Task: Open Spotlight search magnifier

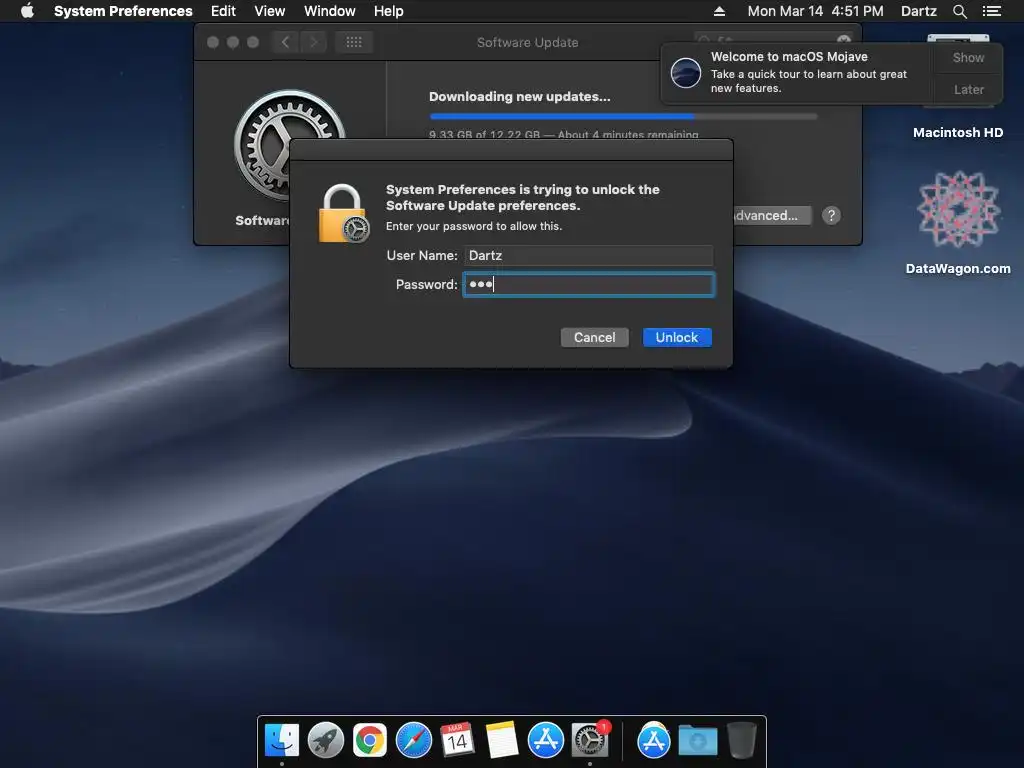Action: 959,11
